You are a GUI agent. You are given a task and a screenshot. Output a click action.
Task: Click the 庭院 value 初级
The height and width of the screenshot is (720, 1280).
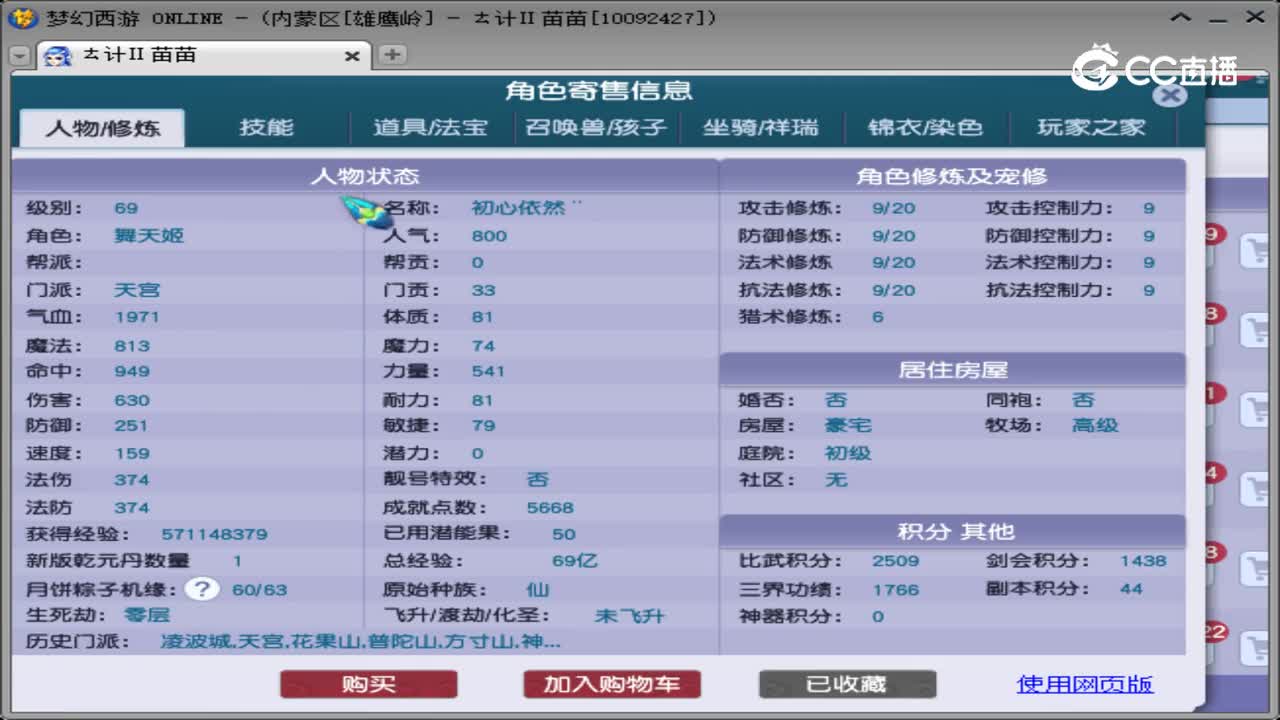tap(848, 453)
